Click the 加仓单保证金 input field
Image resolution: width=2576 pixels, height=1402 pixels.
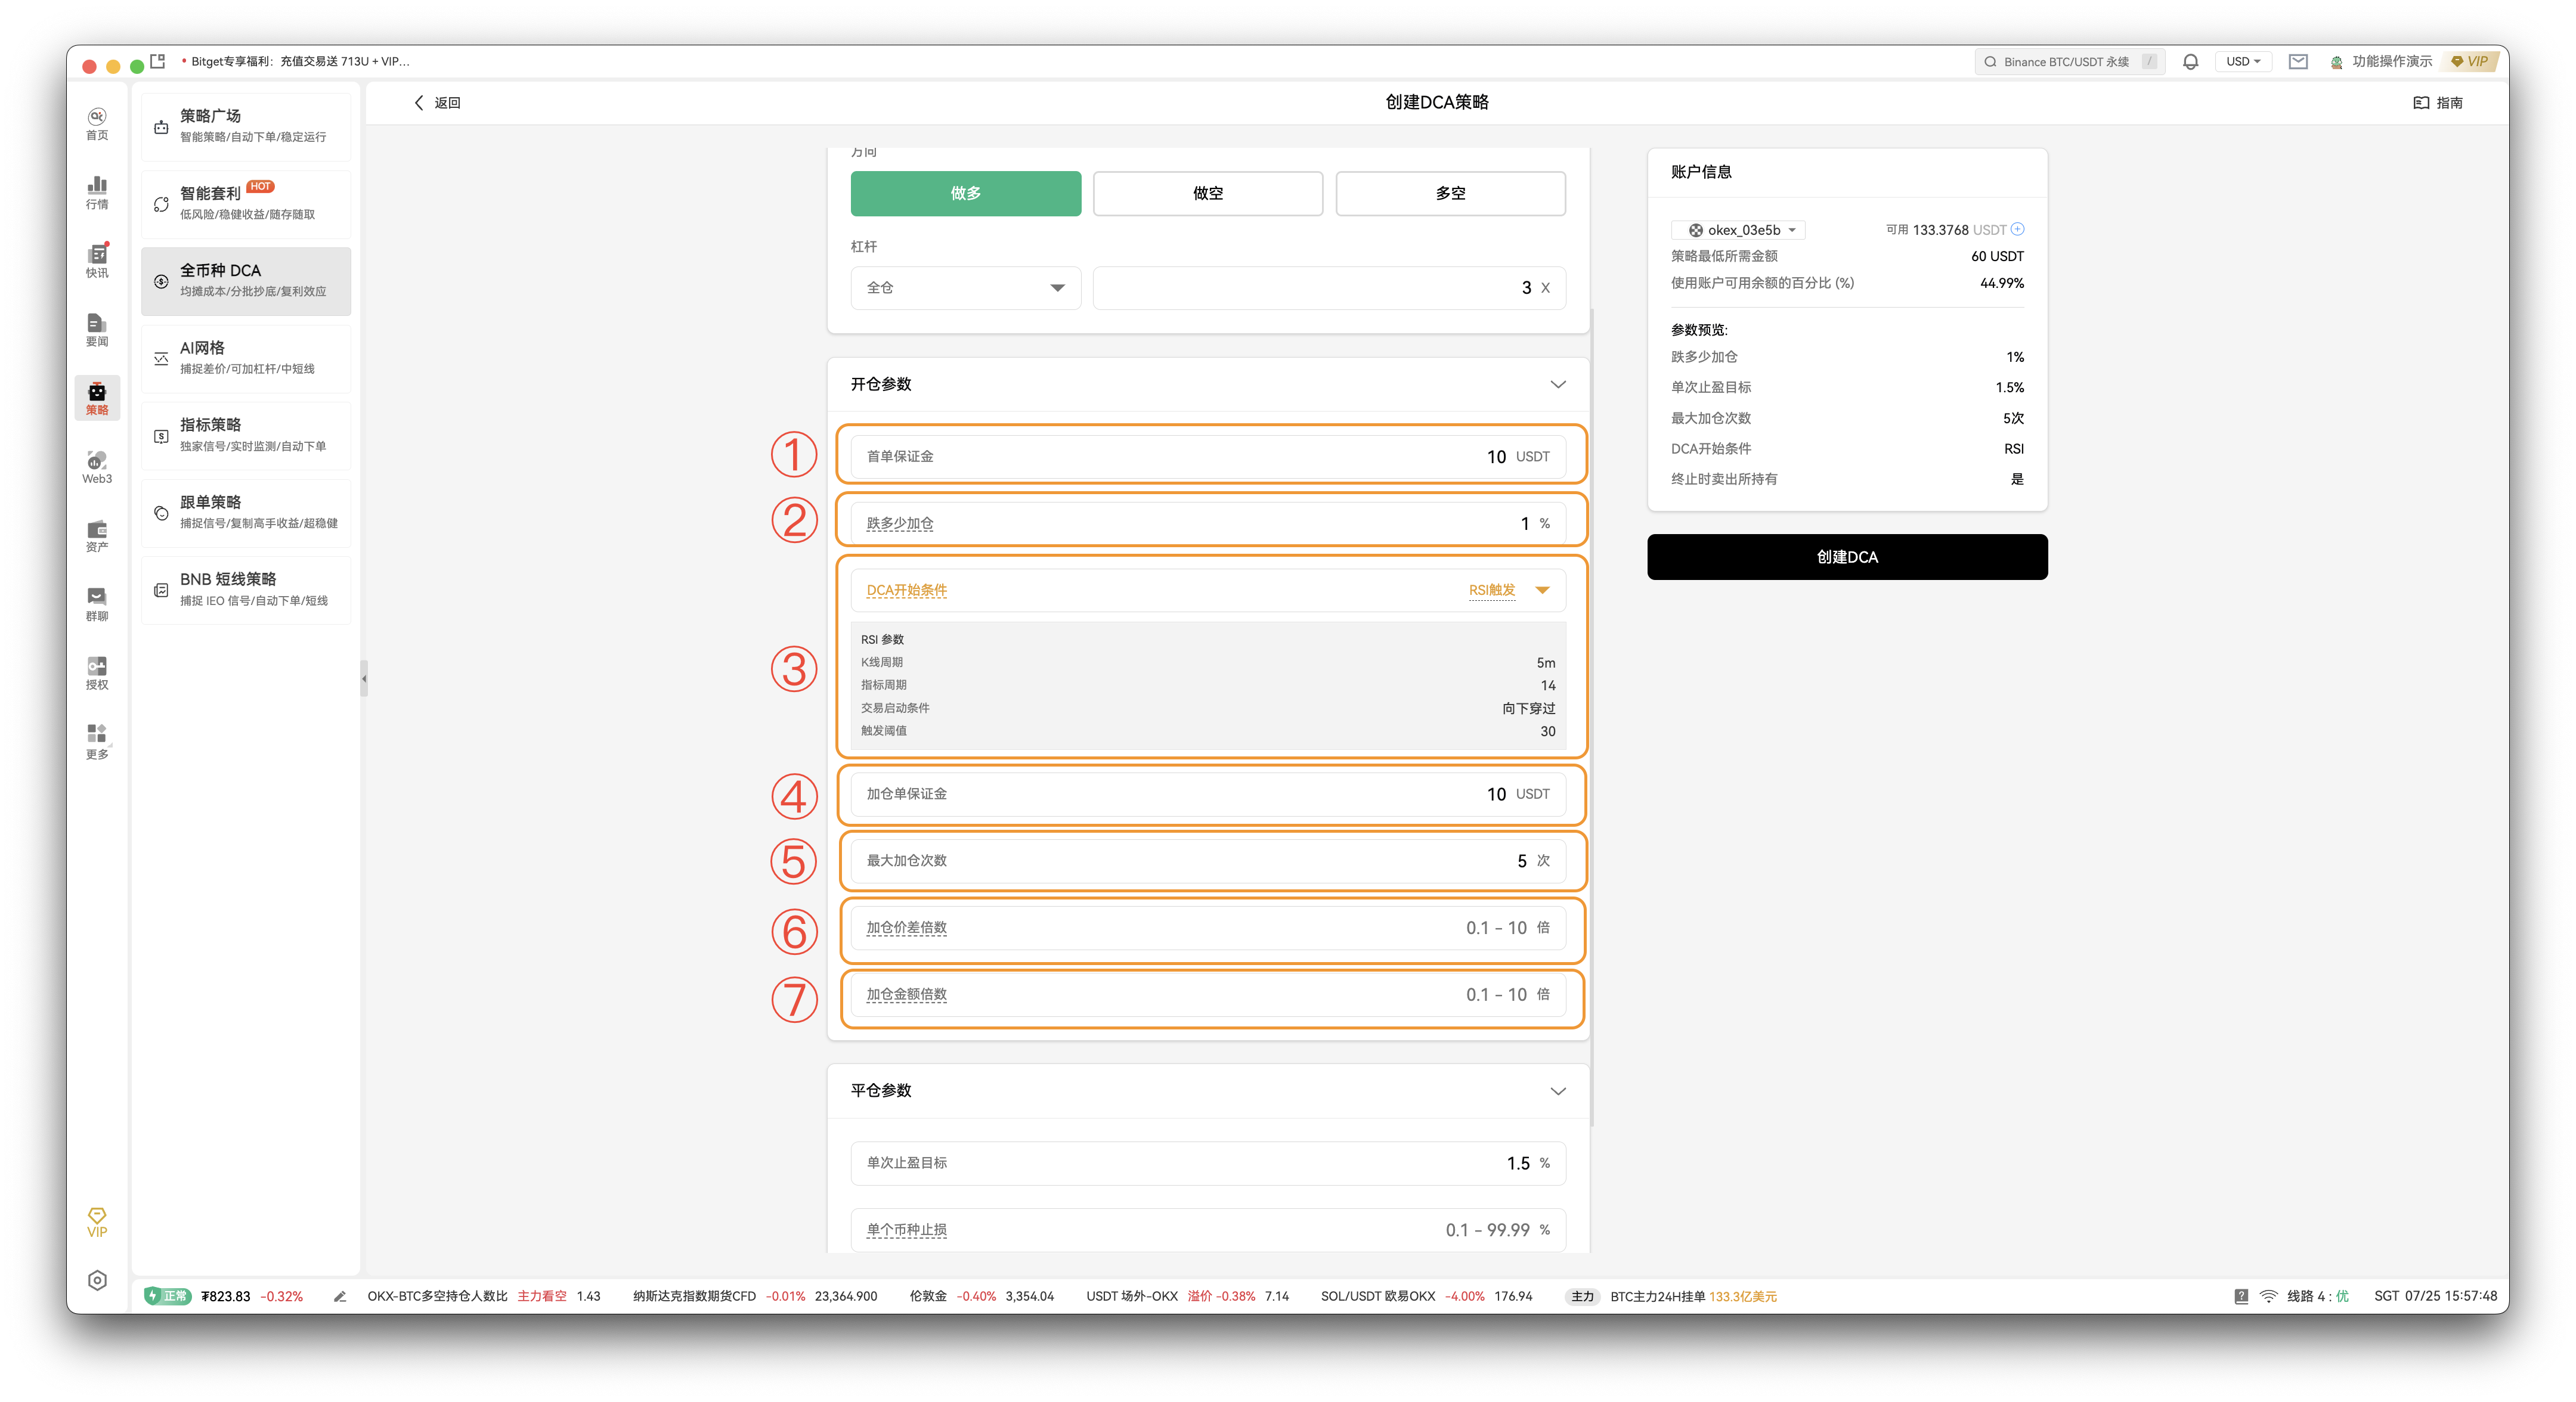click(1208, 794)
